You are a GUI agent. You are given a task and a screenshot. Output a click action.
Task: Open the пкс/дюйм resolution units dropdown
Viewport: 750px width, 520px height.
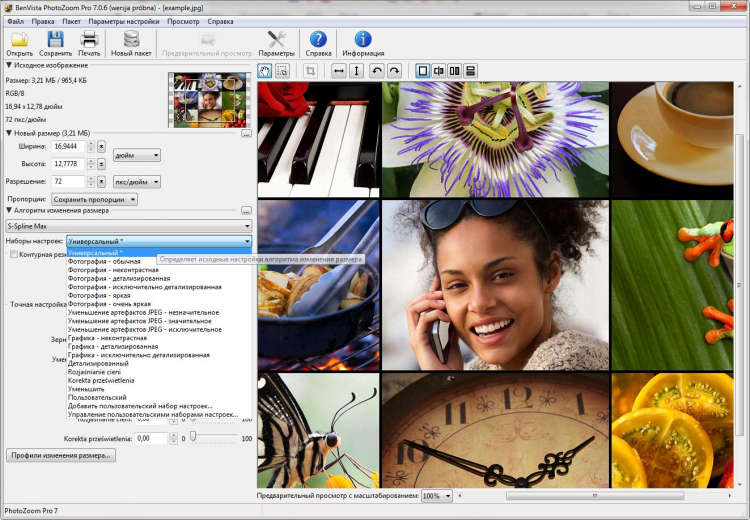pos(137,182)
